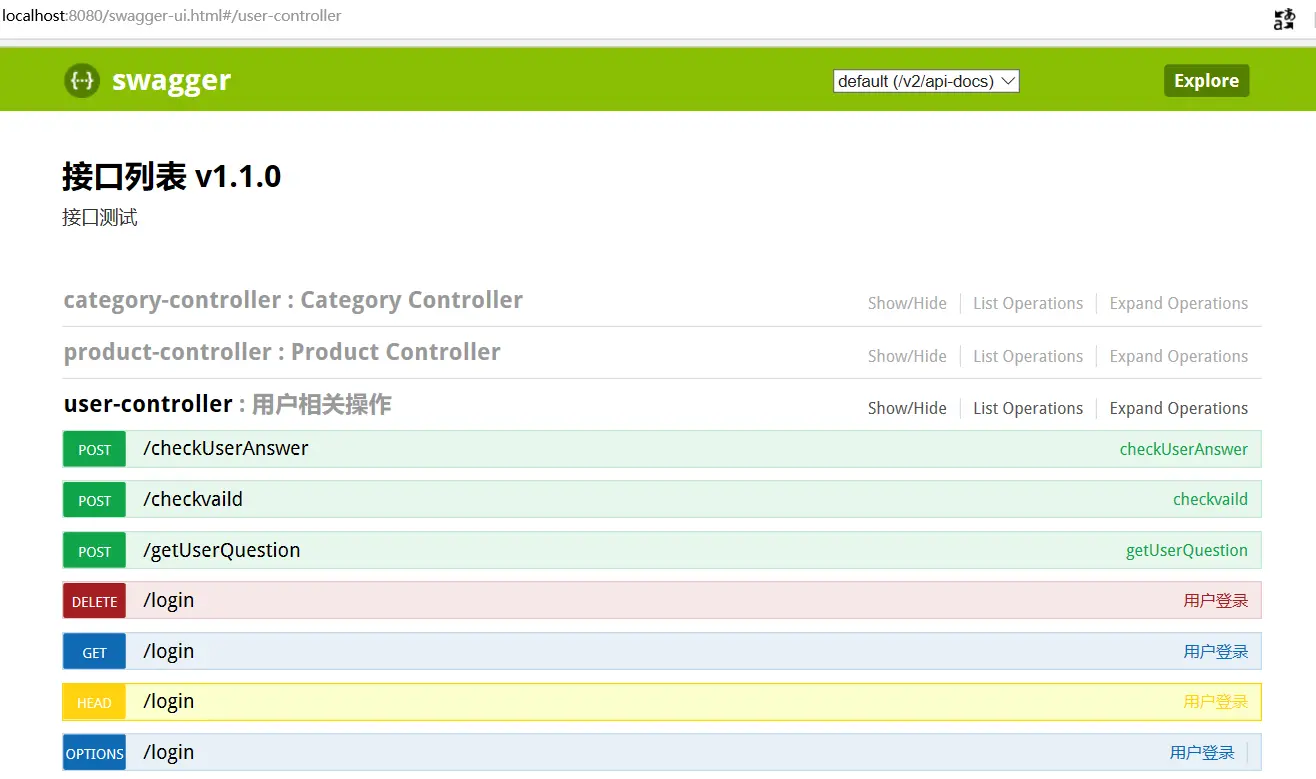The image size is (1316, 779).
Task: Open the /checkUserAnswer endpoint path
Action: point(226,448)
